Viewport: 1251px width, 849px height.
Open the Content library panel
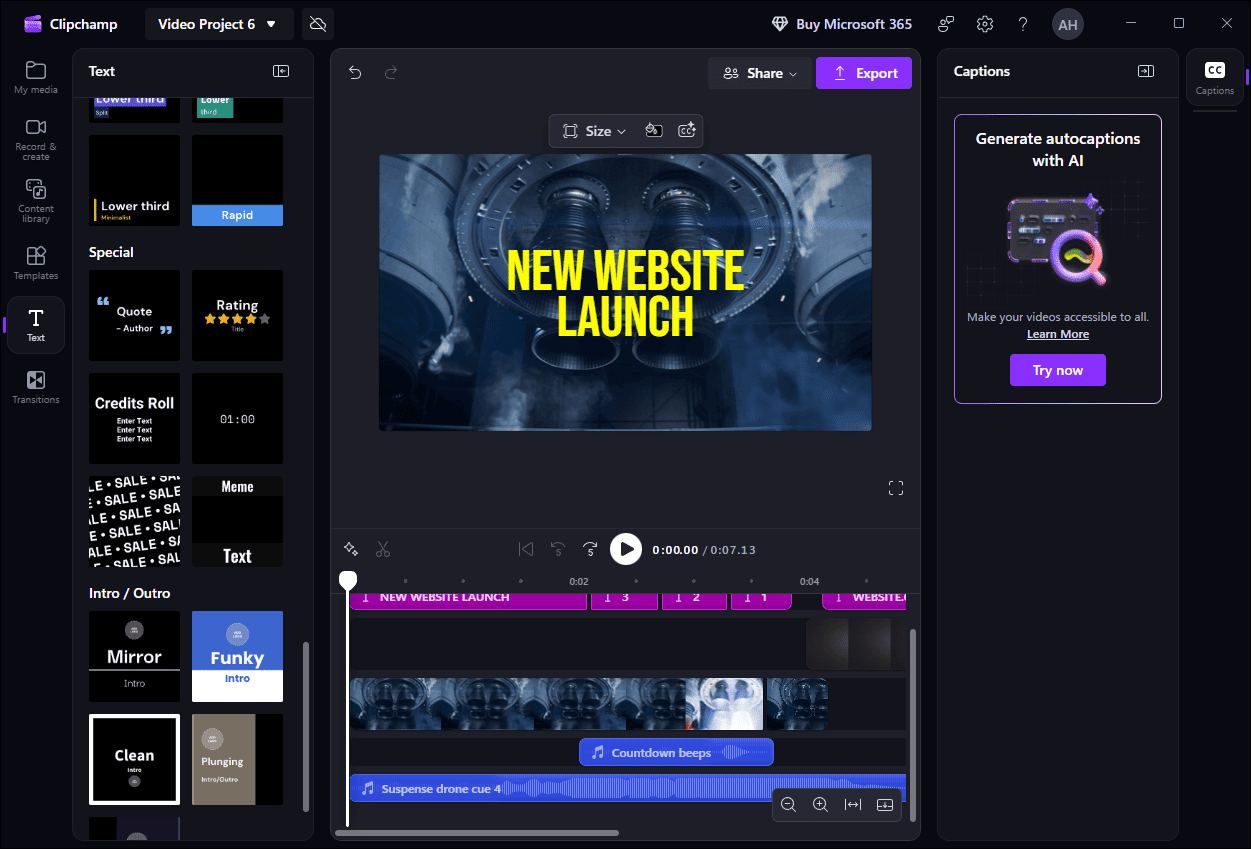(36, 200)
